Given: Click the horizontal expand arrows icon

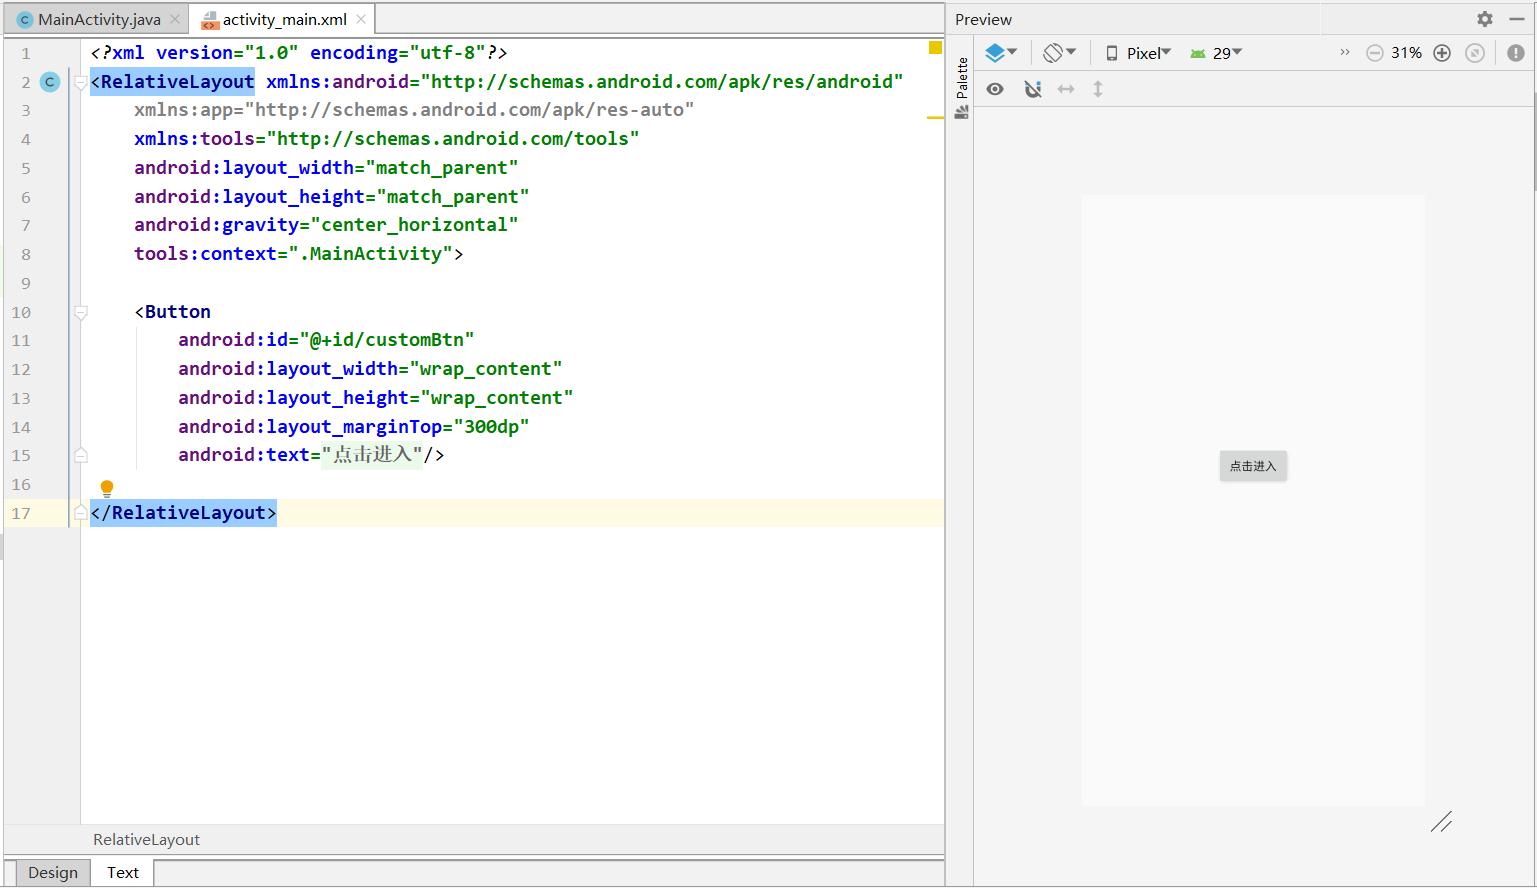Looking at the screenshot, I should coord(1066,89).
